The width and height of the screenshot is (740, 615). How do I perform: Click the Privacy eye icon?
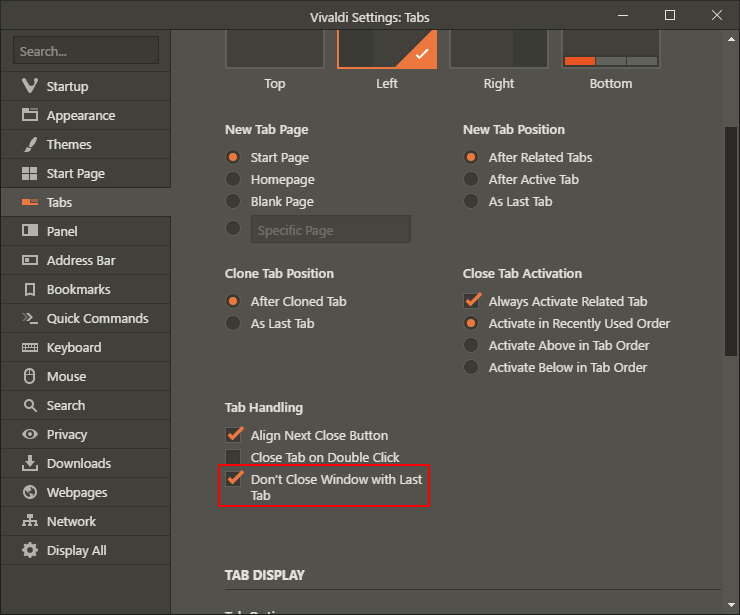[30, 434]
